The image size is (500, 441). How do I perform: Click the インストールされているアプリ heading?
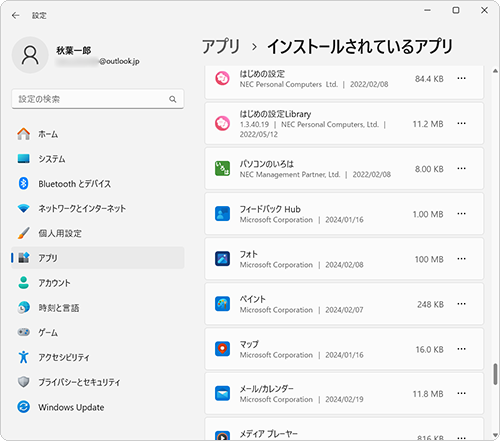(360, 46)
